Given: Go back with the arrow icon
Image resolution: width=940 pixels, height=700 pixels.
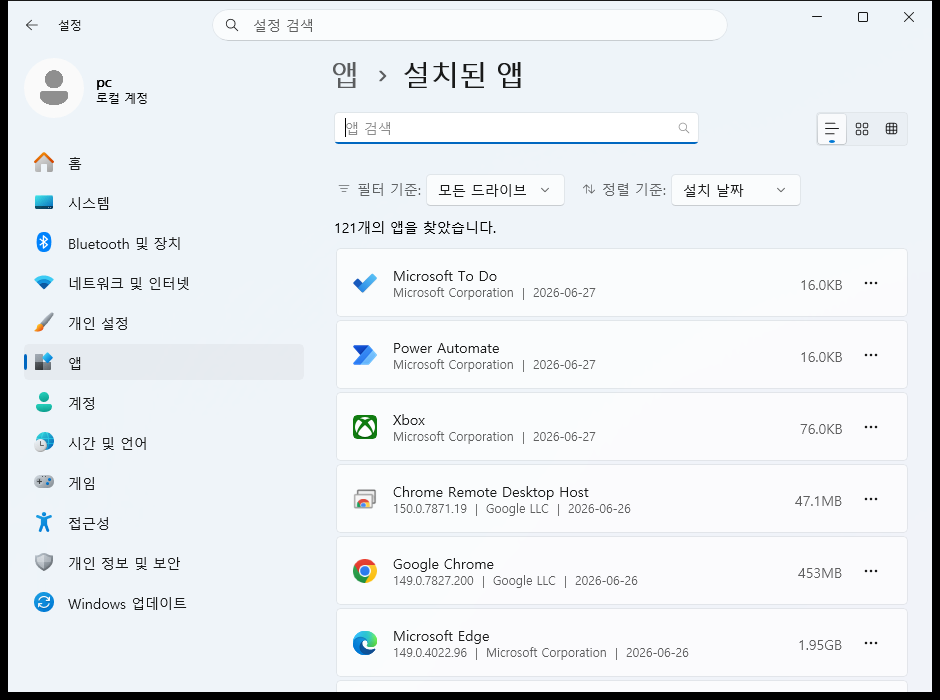Looking at the screenshot, I should click(x=32, y=25).
